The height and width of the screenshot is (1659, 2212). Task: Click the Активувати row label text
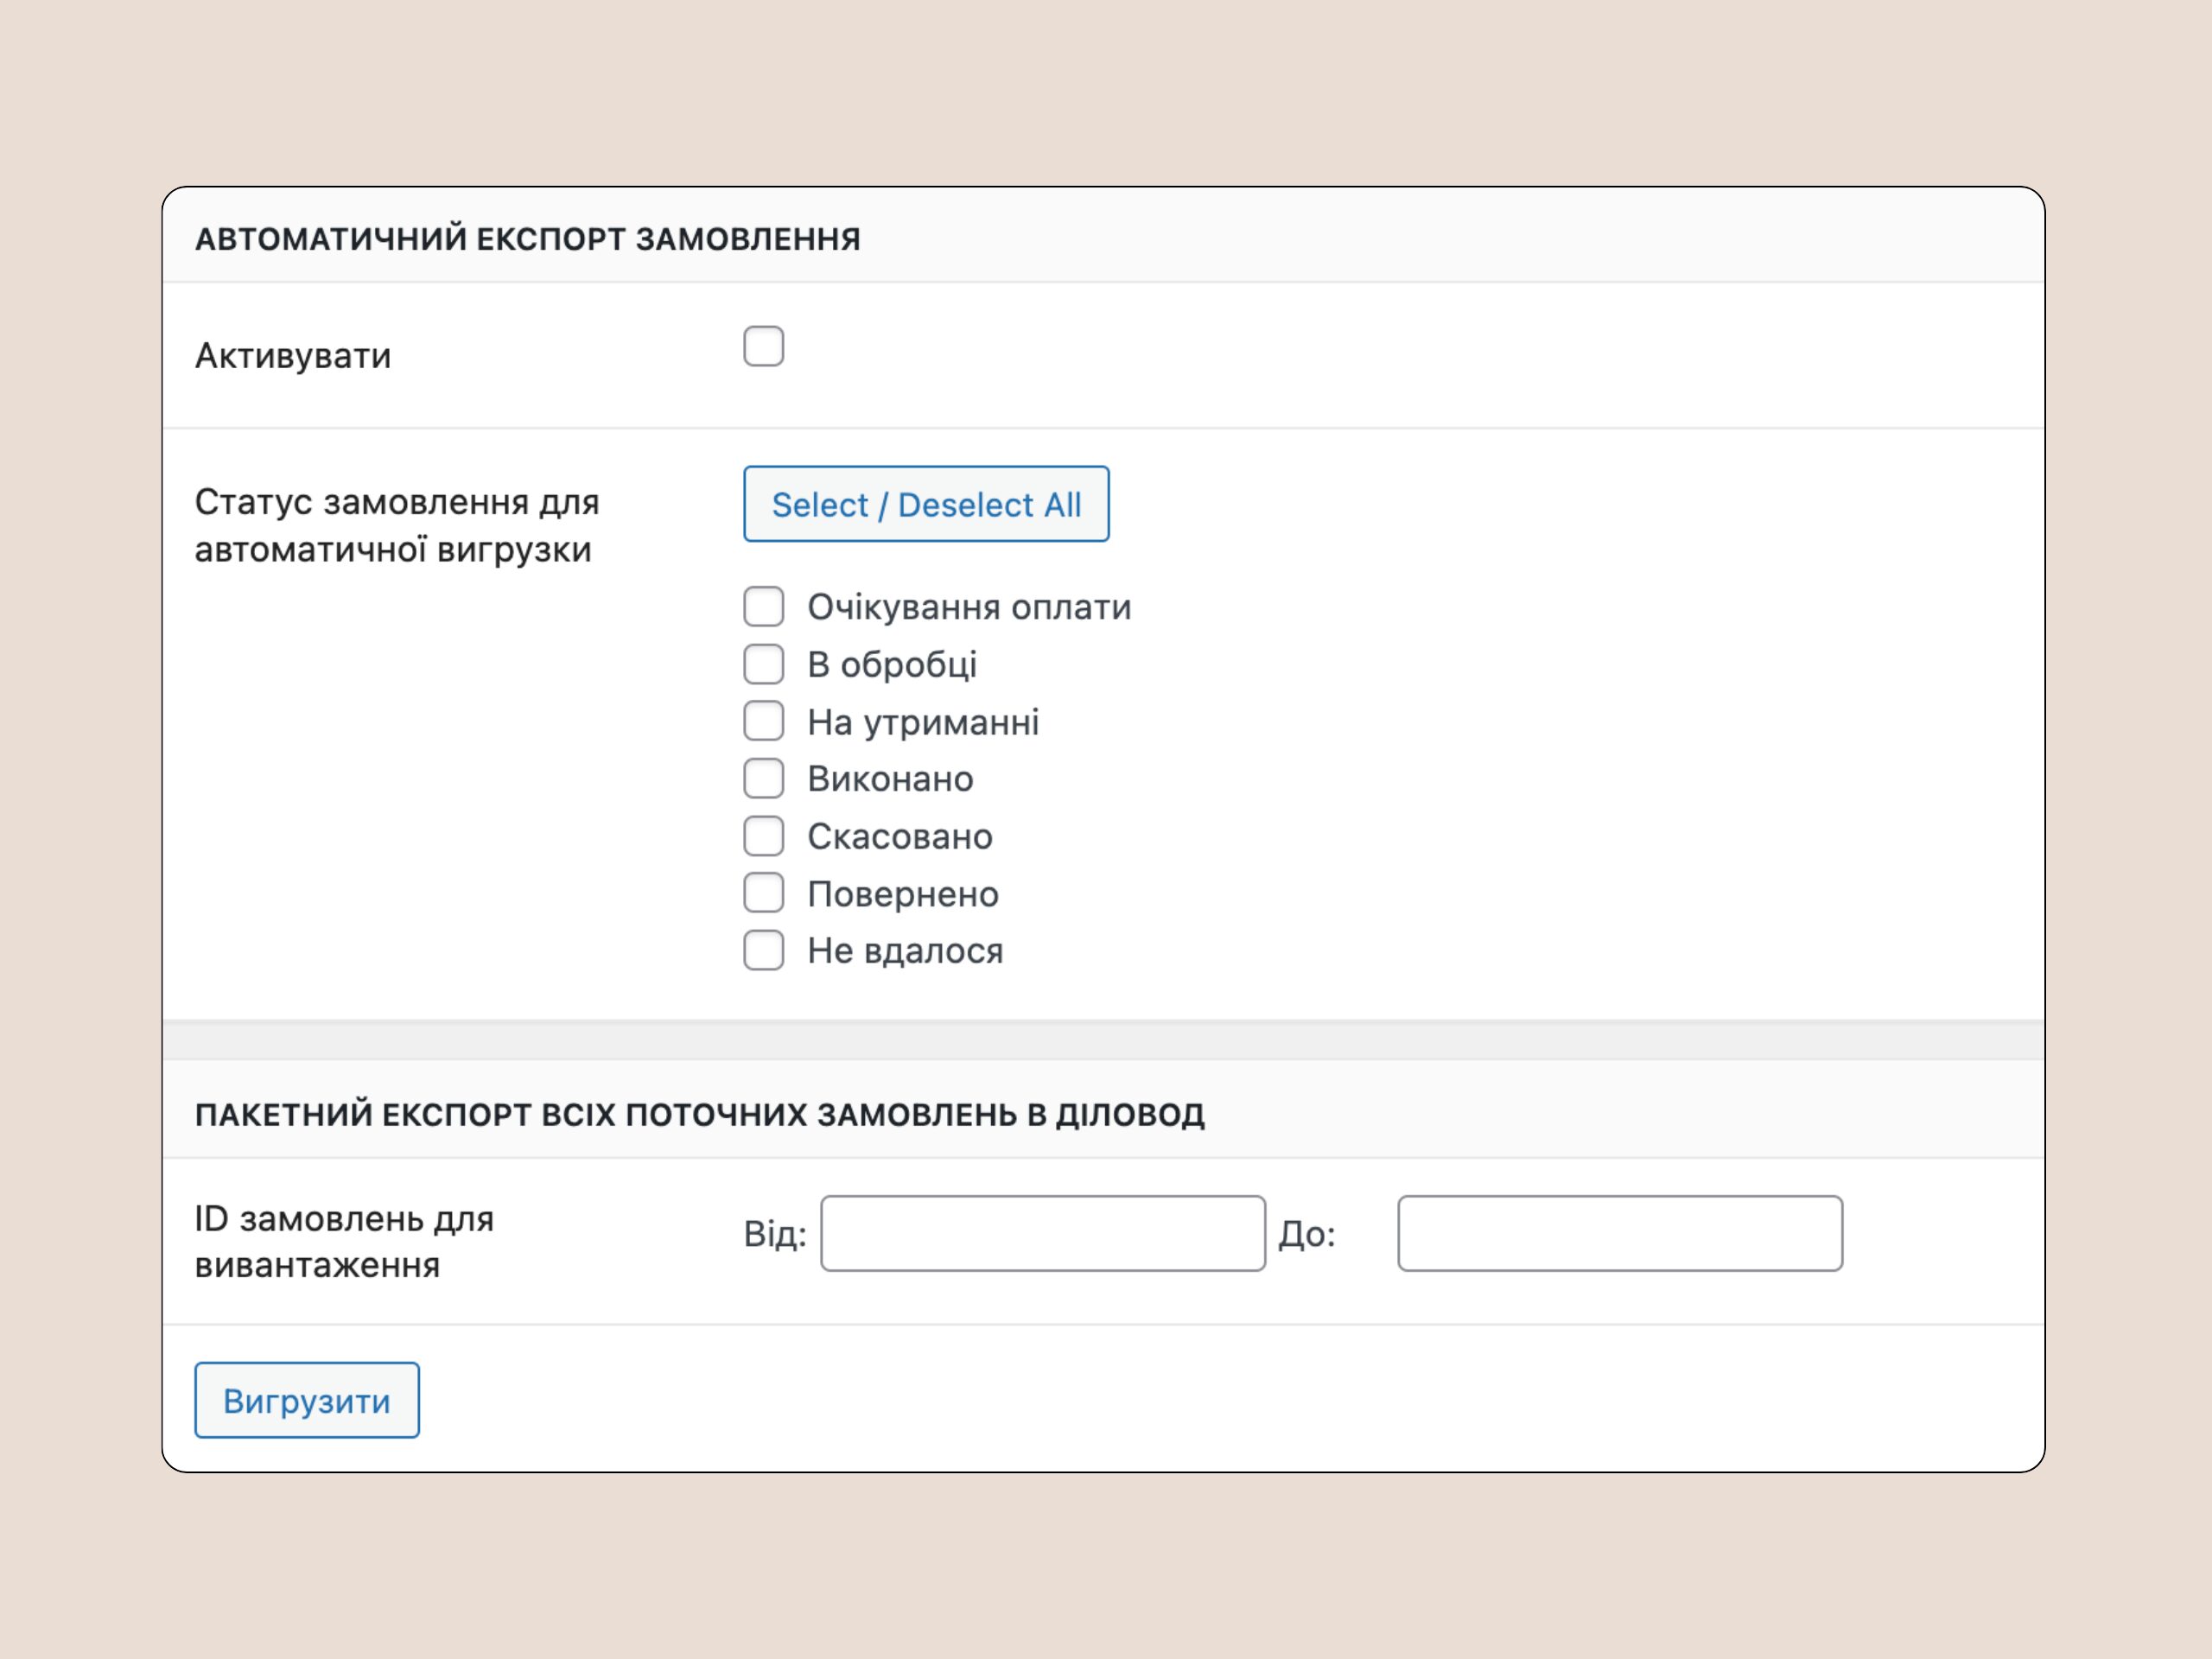pyautogui.click(x=293, y=356)
